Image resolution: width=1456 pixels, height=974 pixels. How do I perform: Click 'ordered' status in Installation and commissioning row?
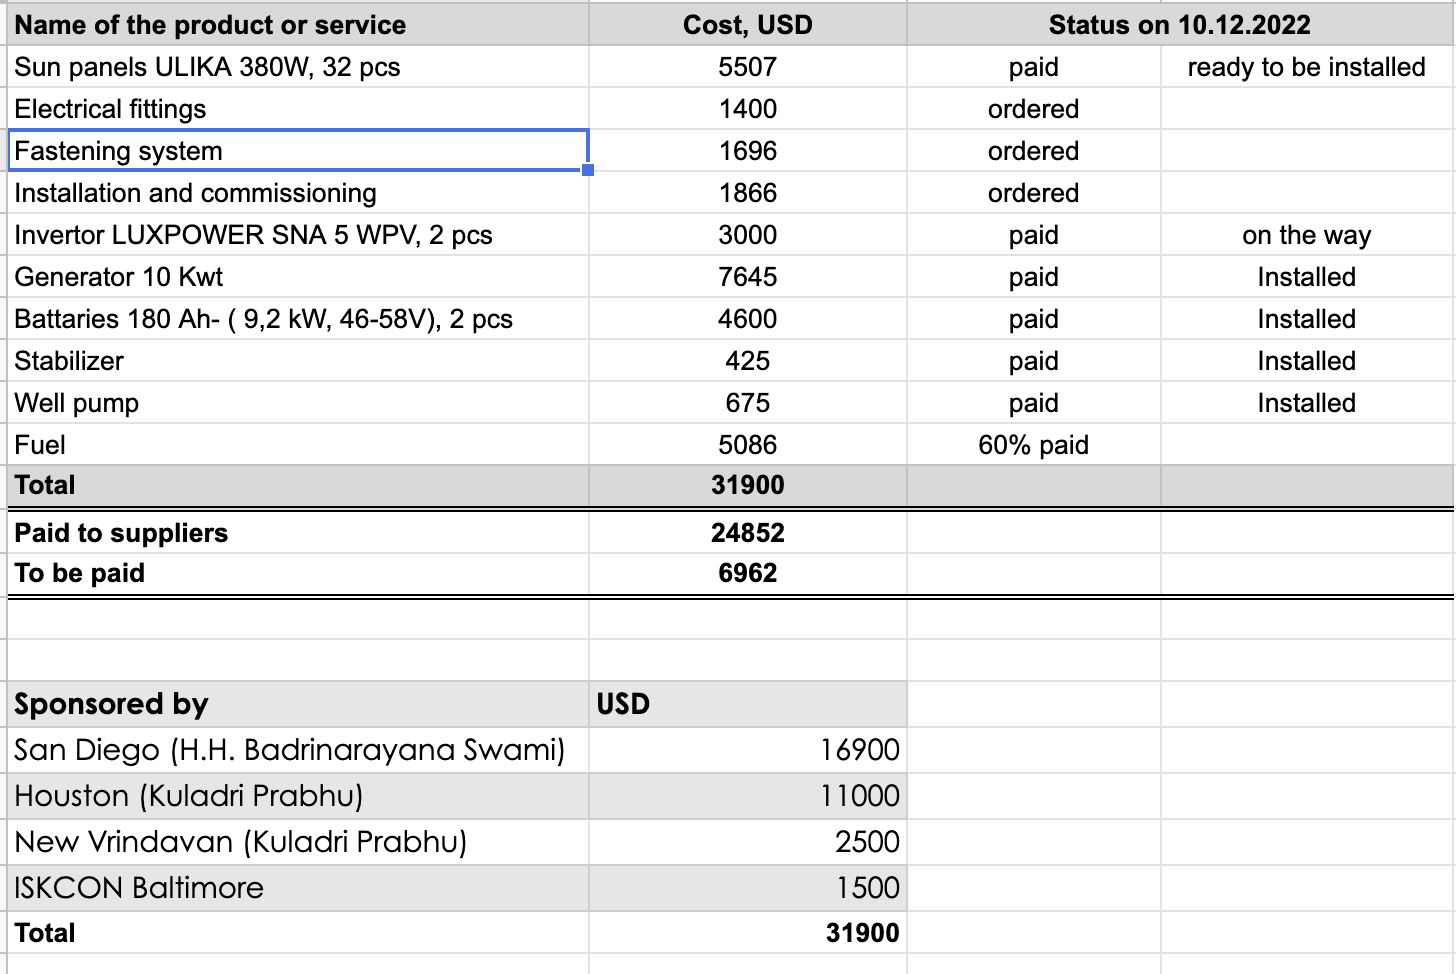coord(1034,193)
